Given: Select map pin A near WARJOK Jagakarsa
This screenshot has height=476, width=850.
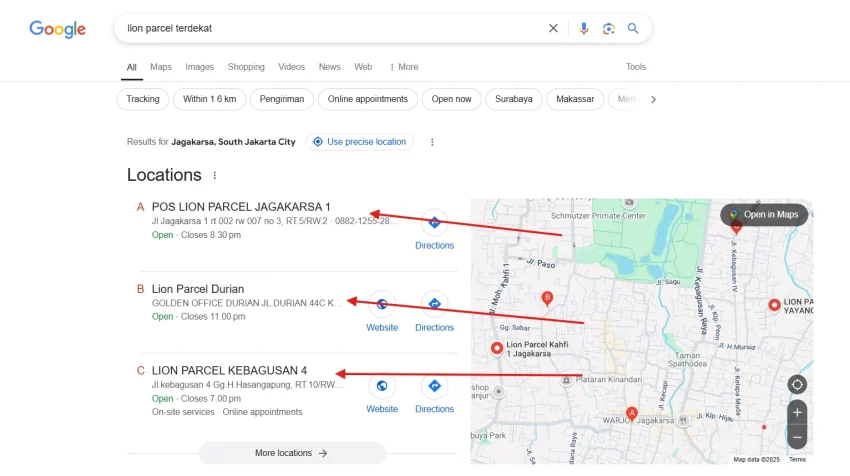Looking at the screenshot, I should tap(632, 414).
